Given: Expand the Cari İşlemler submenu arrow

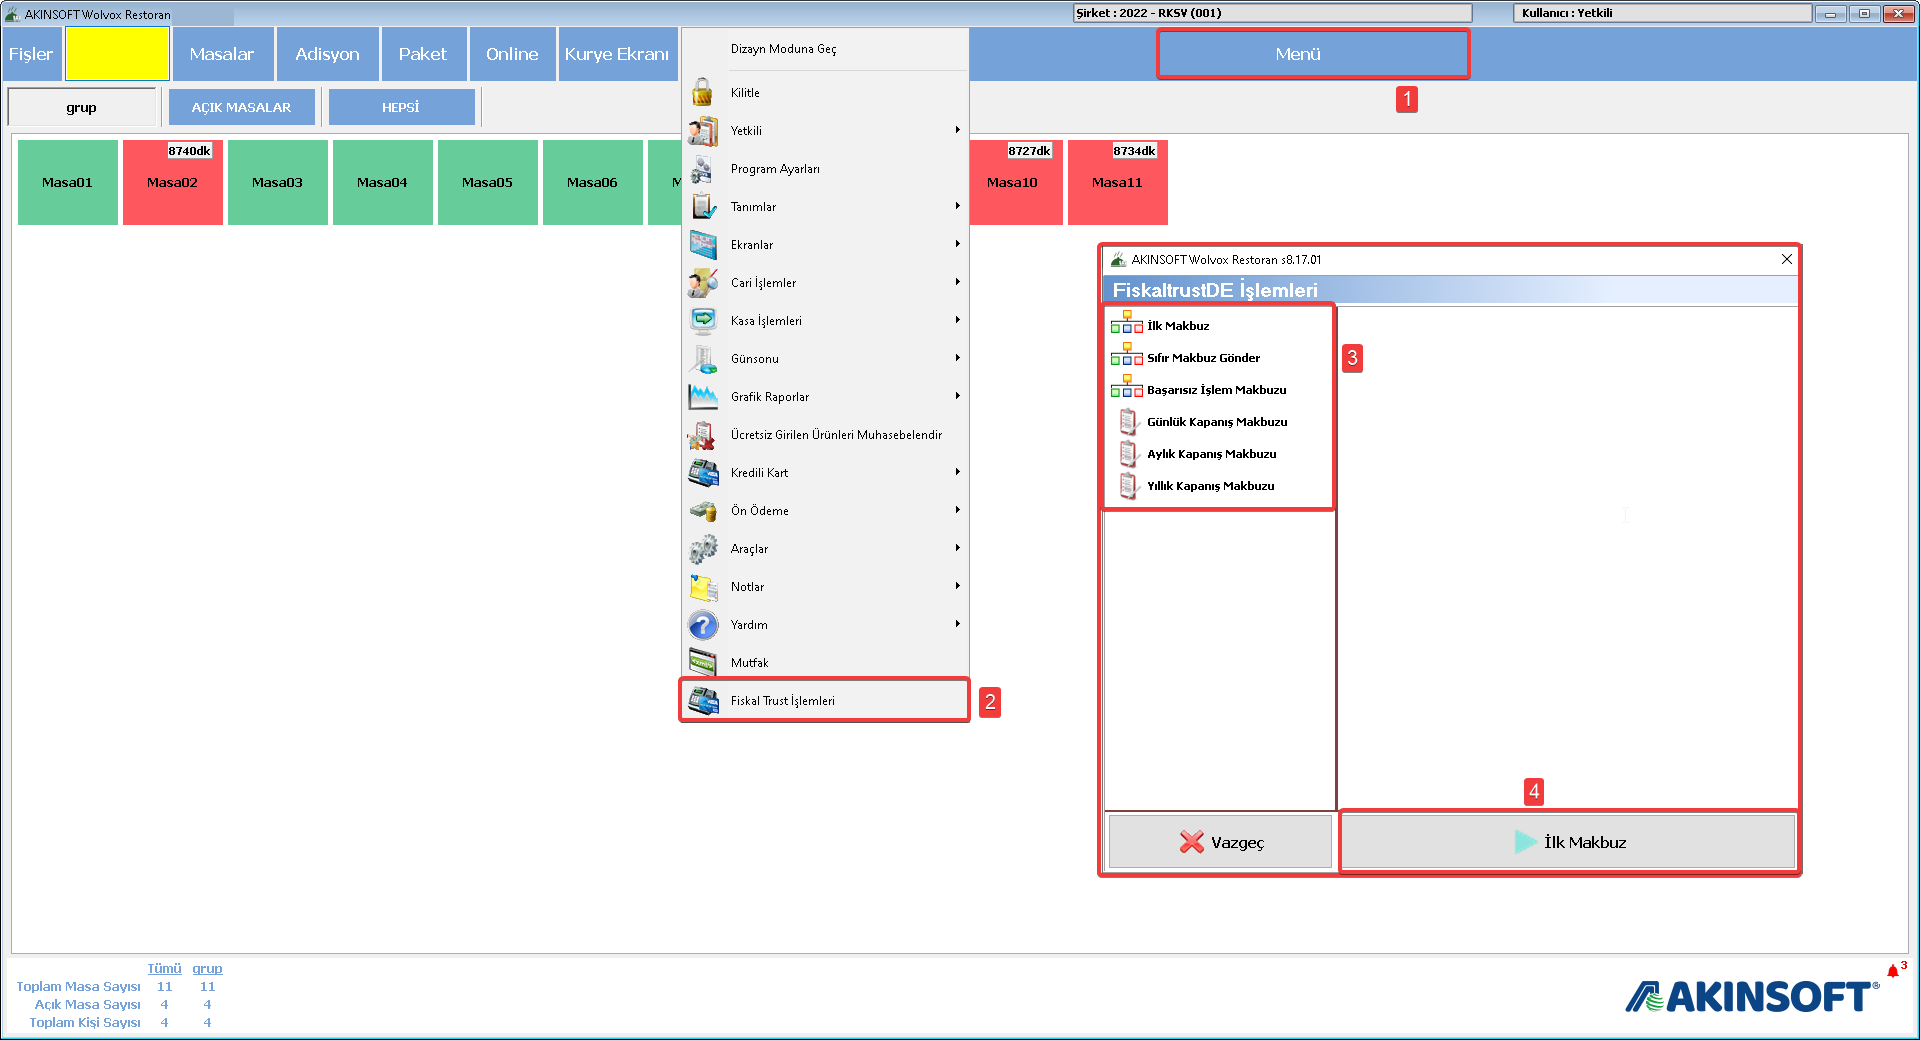Looking at the screenshot, I should tap(957, 282).
